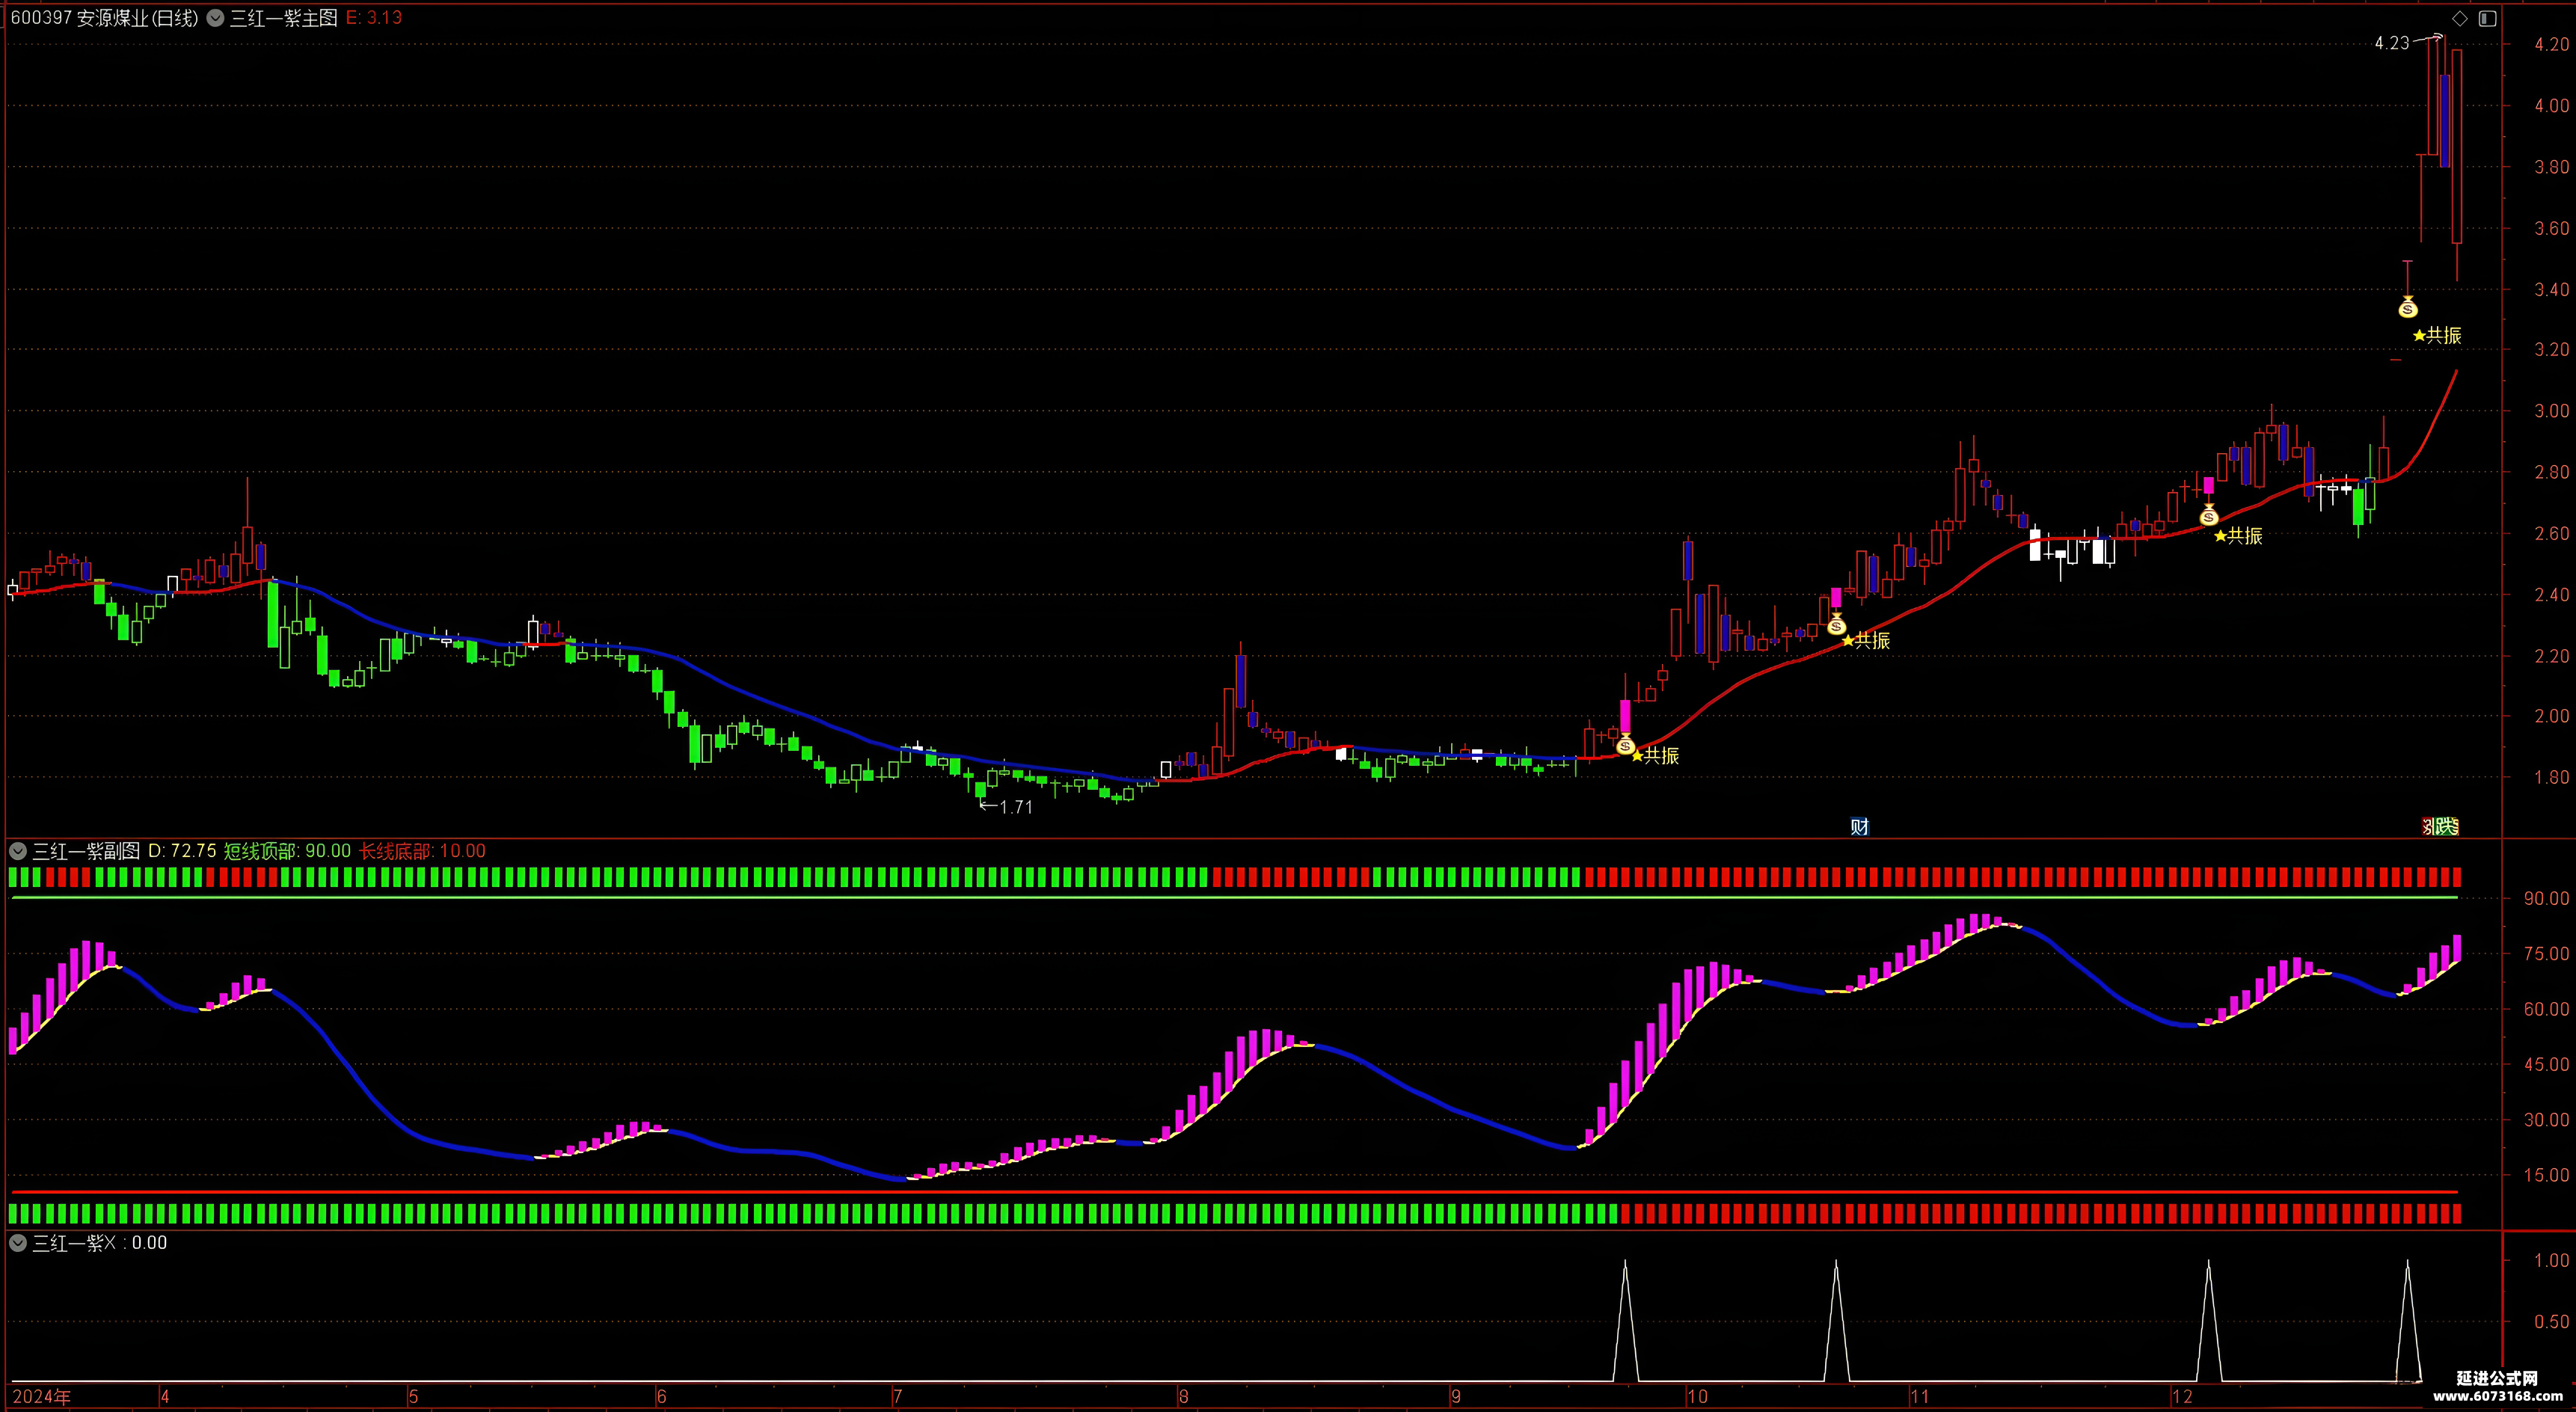Click the 2024年 label on time axis

pyautogui.click(x=42, y=1397)
